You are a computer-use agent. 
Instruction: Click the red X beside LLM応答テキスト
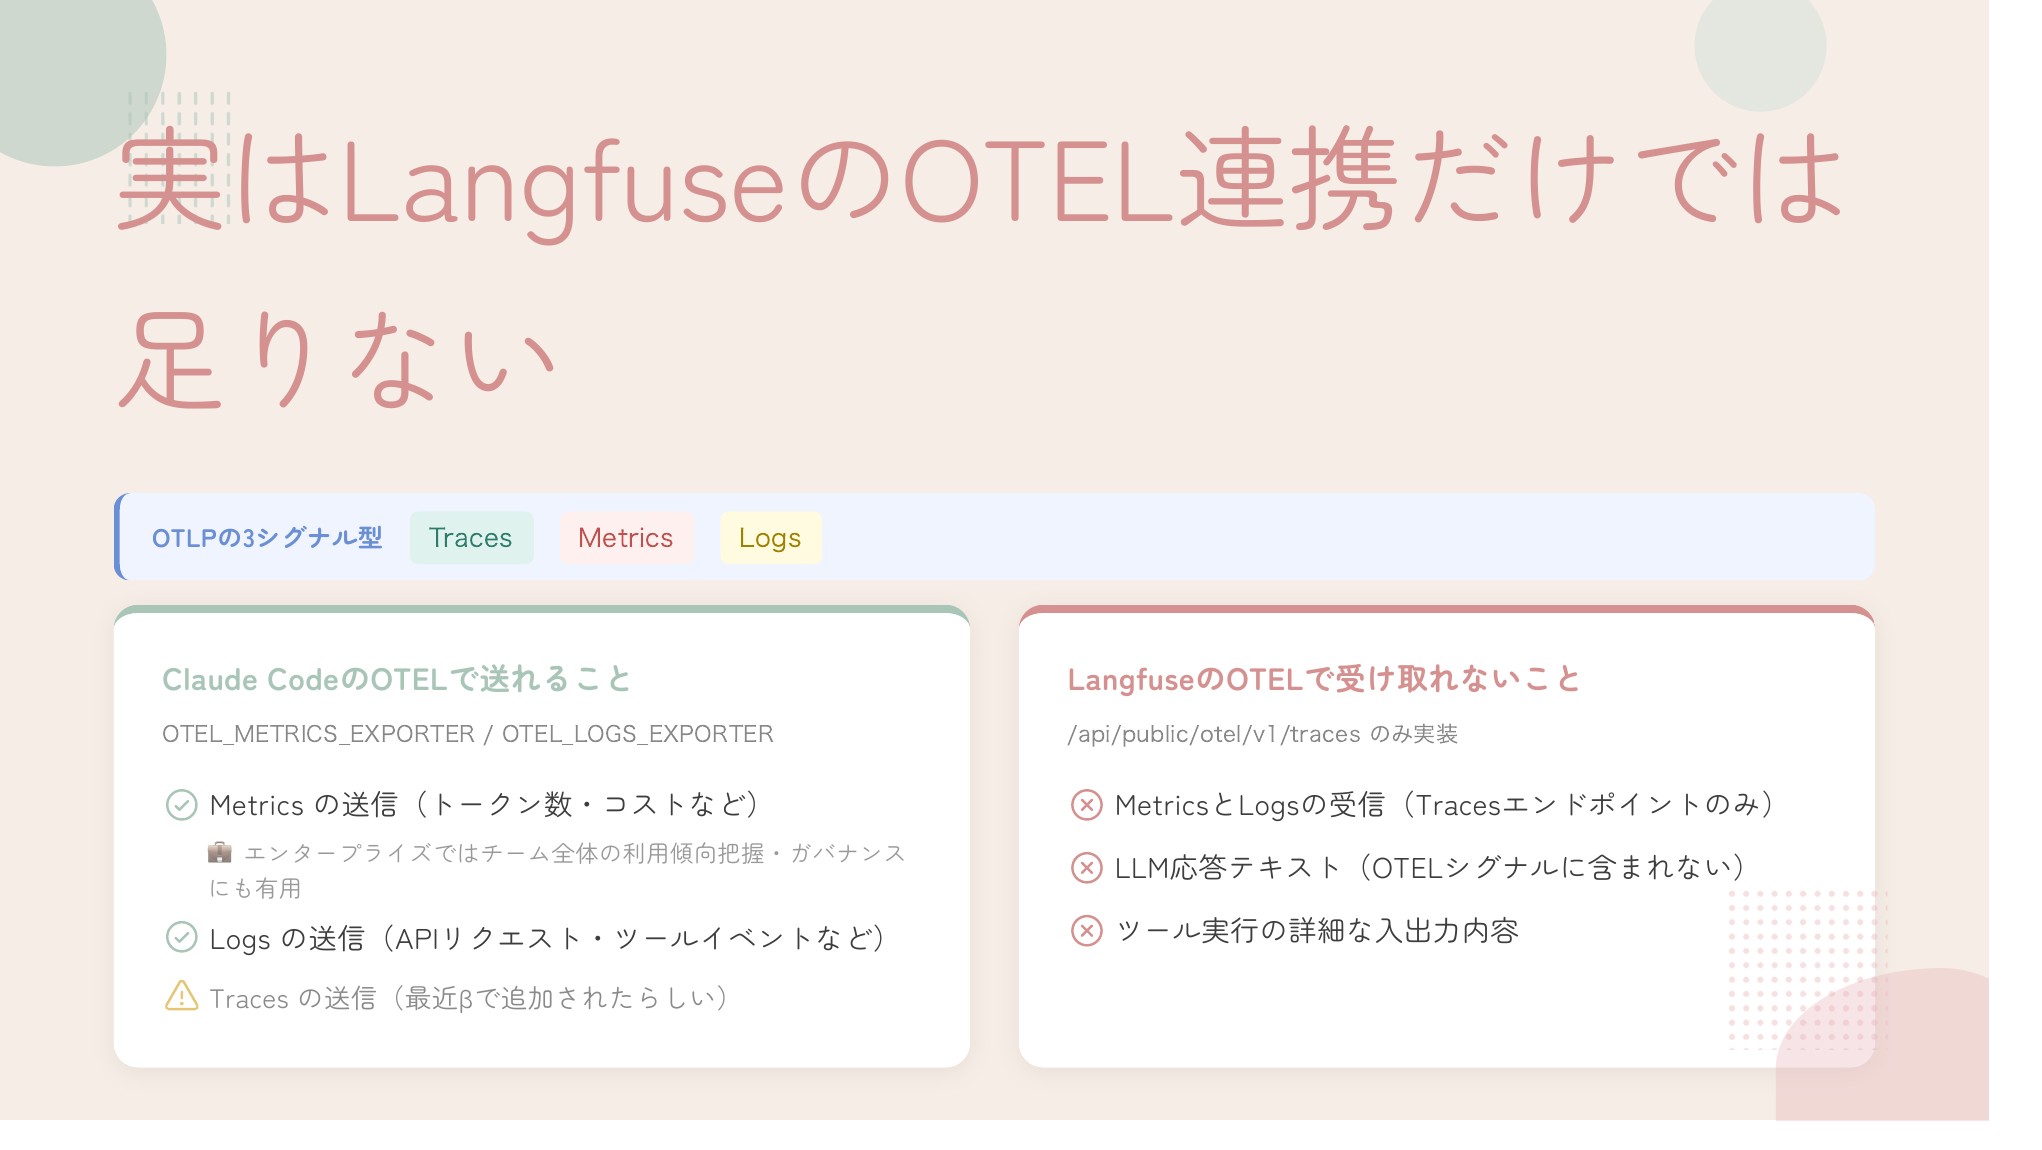[1086, 867]
